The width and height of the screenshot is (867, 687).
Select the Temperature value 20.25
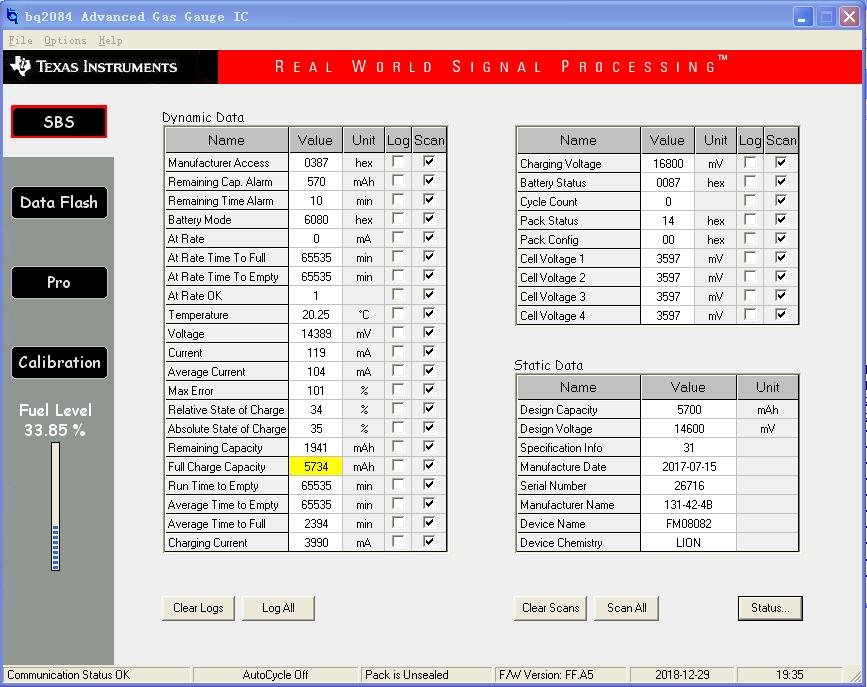click(316, 315)
